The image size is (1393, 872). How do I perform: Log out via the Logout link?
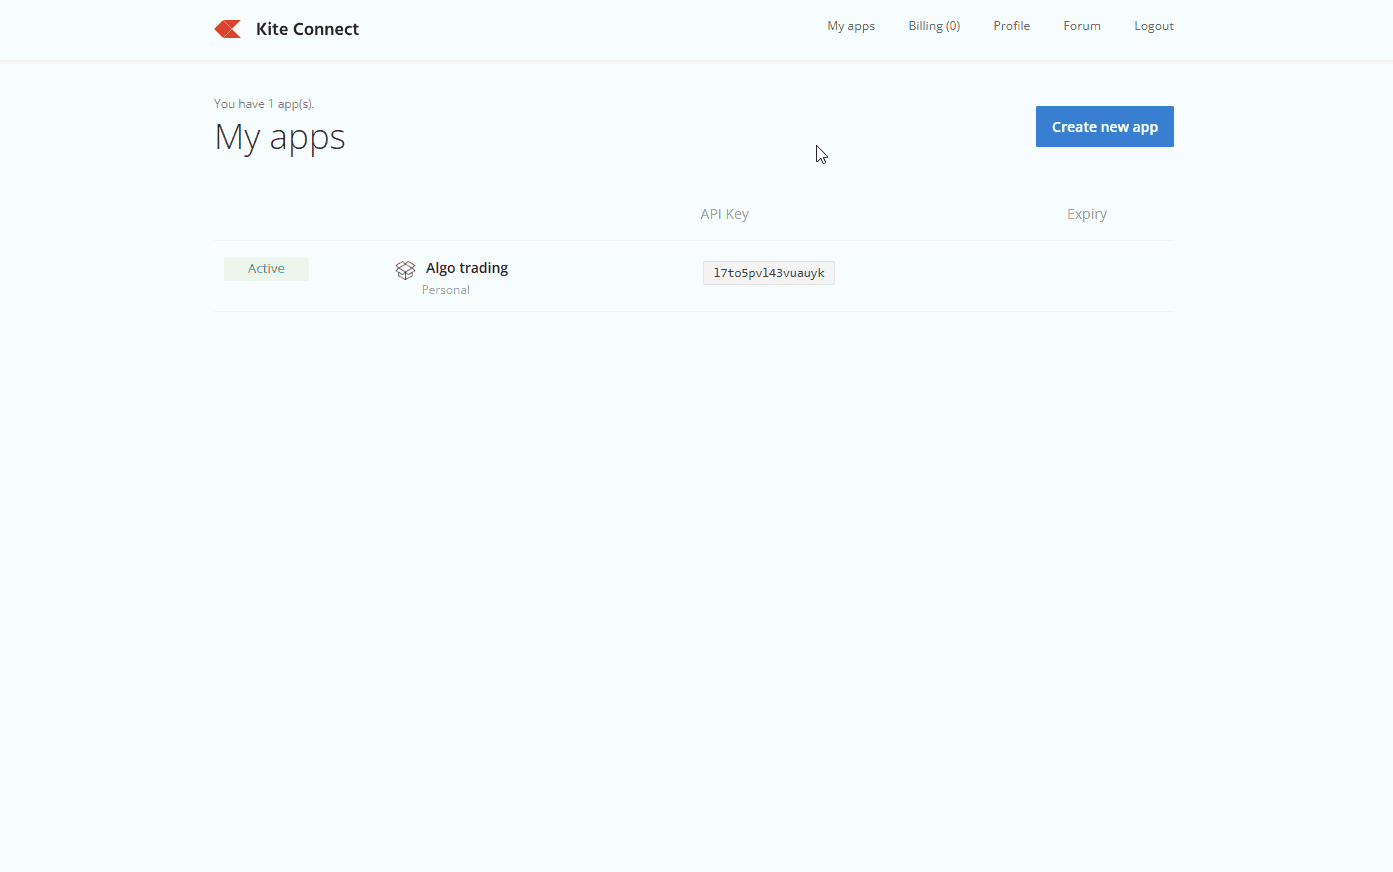pyautogui.click(x=1153, y=26)
